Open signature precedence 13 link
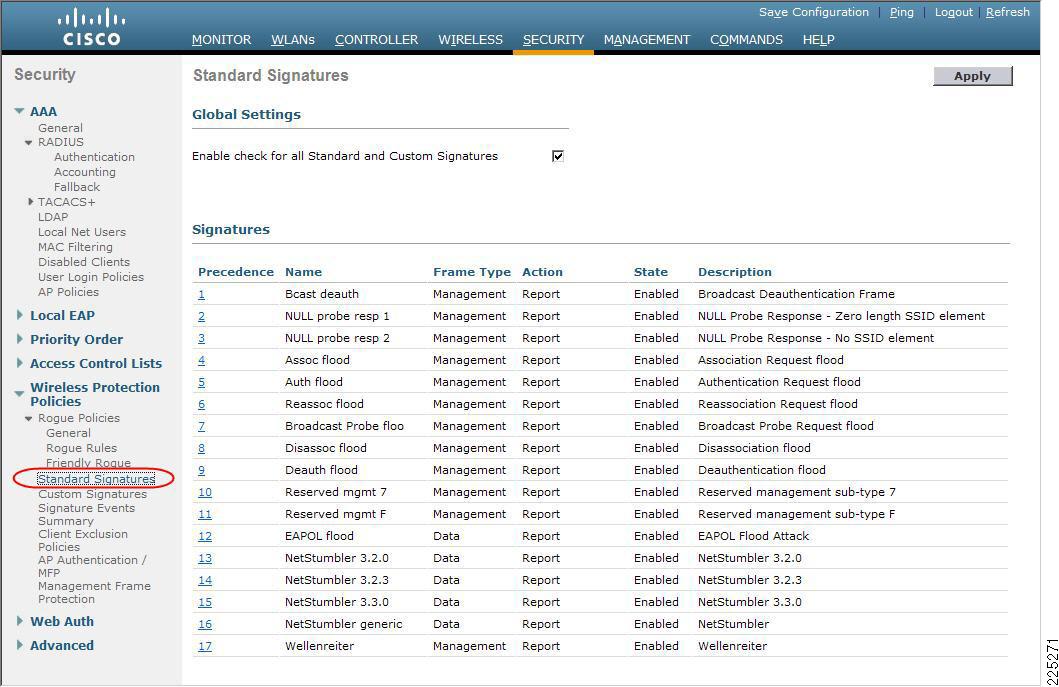Screen dimensions: 1059x687 [x=205, y=559]
